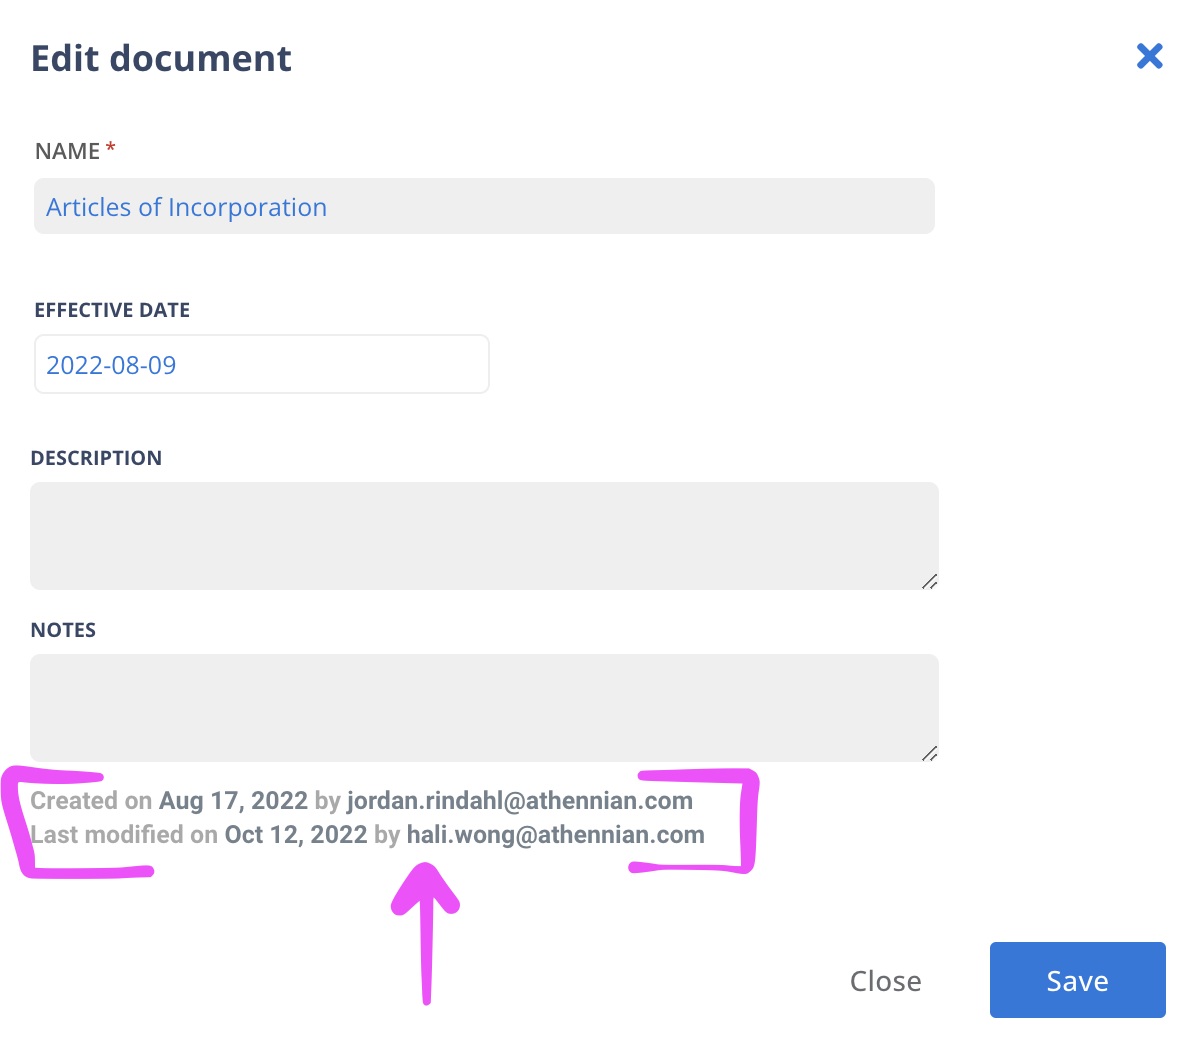The height and width of the screenshot is (1046, 1196).
Task: Click the NOTES label
Action: point(63,630)
